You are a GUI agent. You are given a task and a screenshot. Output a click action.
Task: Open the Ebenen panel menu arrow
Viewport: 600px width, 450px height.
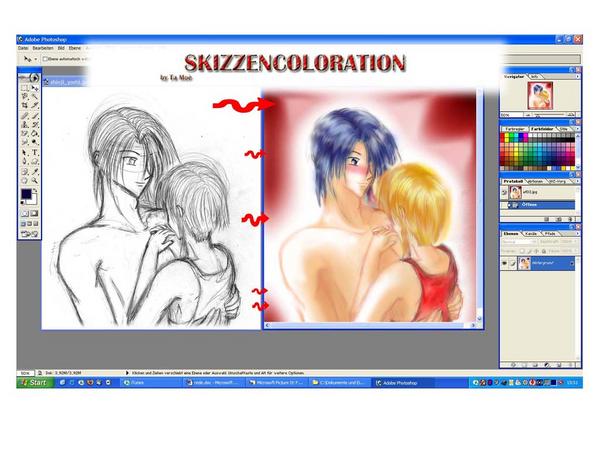click(x=577, y=233)
